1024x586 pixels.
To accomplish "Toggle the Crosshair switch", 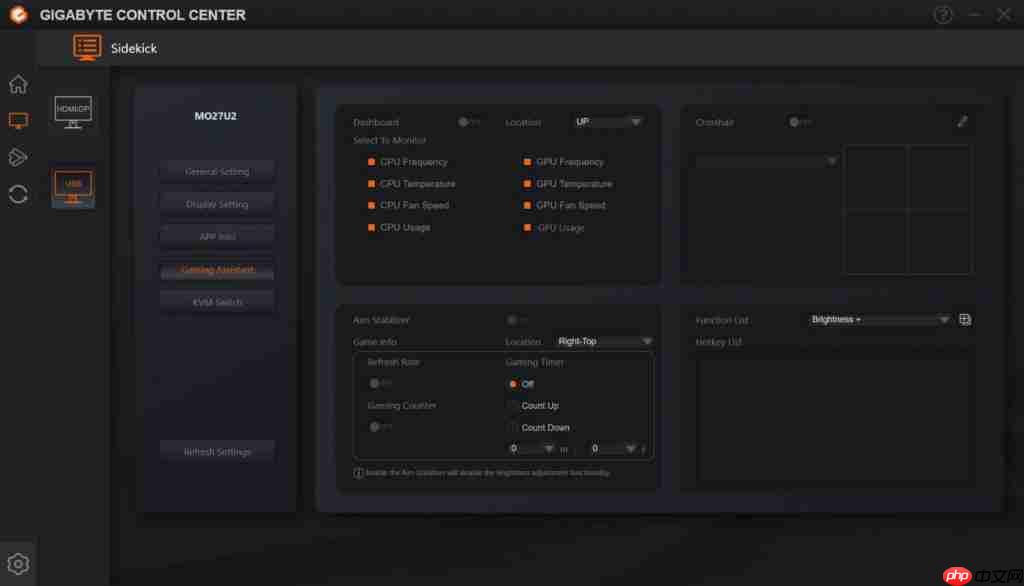I will (x=799, y=122).
